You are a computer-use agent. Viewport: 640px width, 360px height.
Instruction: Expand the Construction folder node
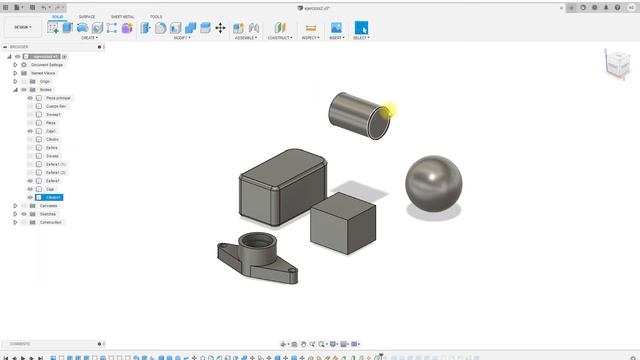tap(15, 222)
